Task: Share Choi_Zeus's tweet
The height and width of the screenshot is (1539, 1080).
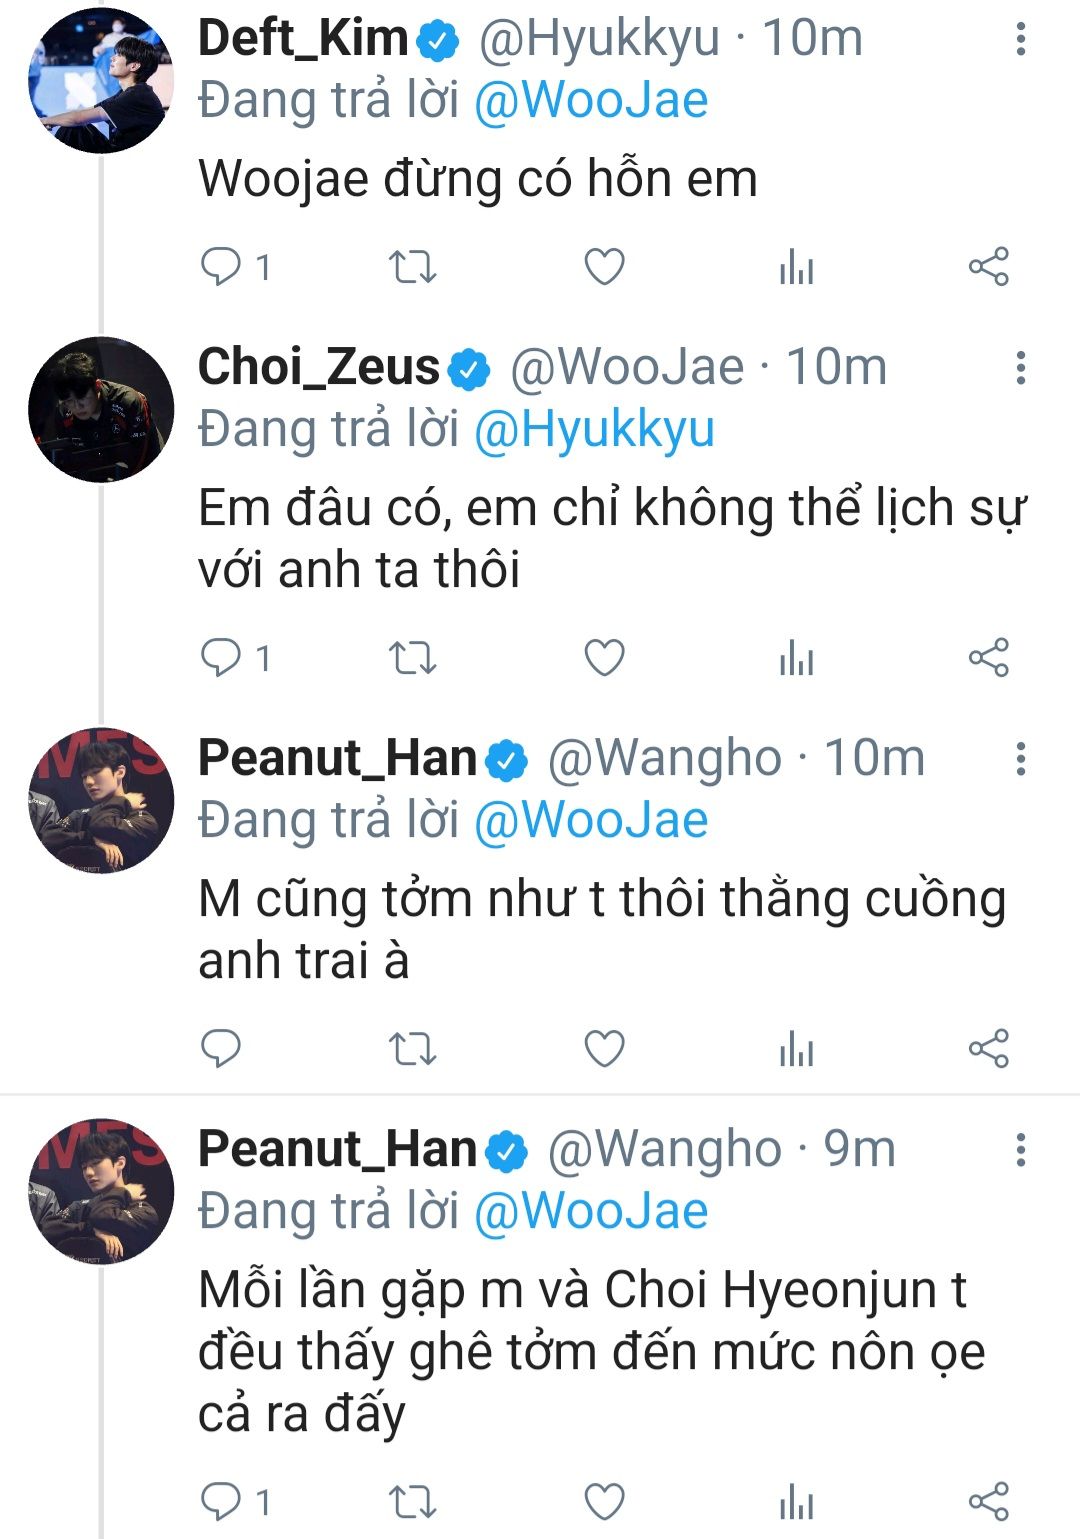Action: [x=989, y=658]
